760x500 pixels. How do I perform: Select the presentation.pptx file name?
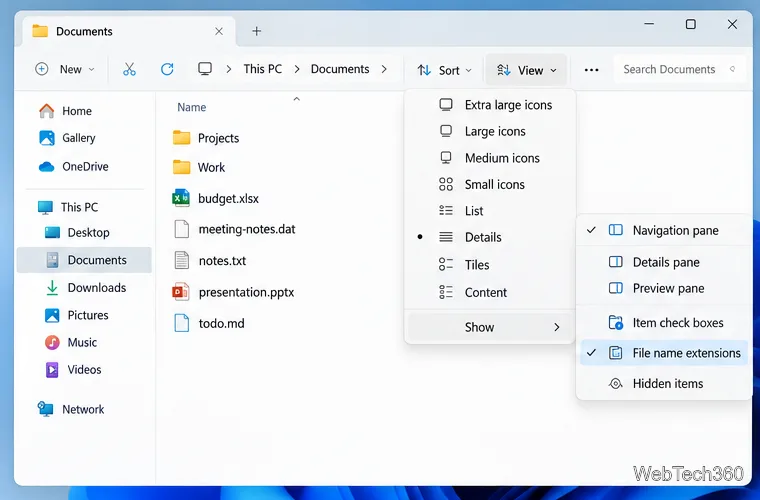click(x=246, y=293)
